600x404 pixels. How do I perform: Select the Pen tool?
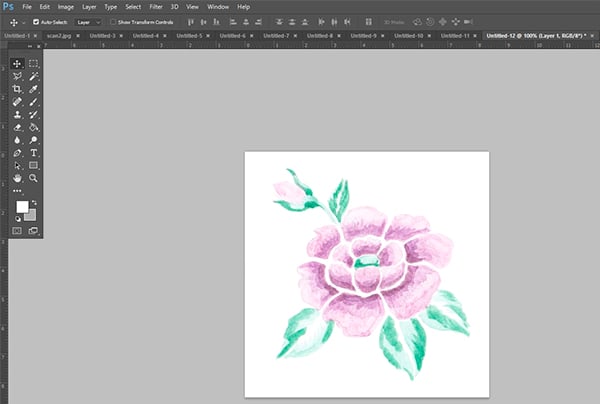17,153
